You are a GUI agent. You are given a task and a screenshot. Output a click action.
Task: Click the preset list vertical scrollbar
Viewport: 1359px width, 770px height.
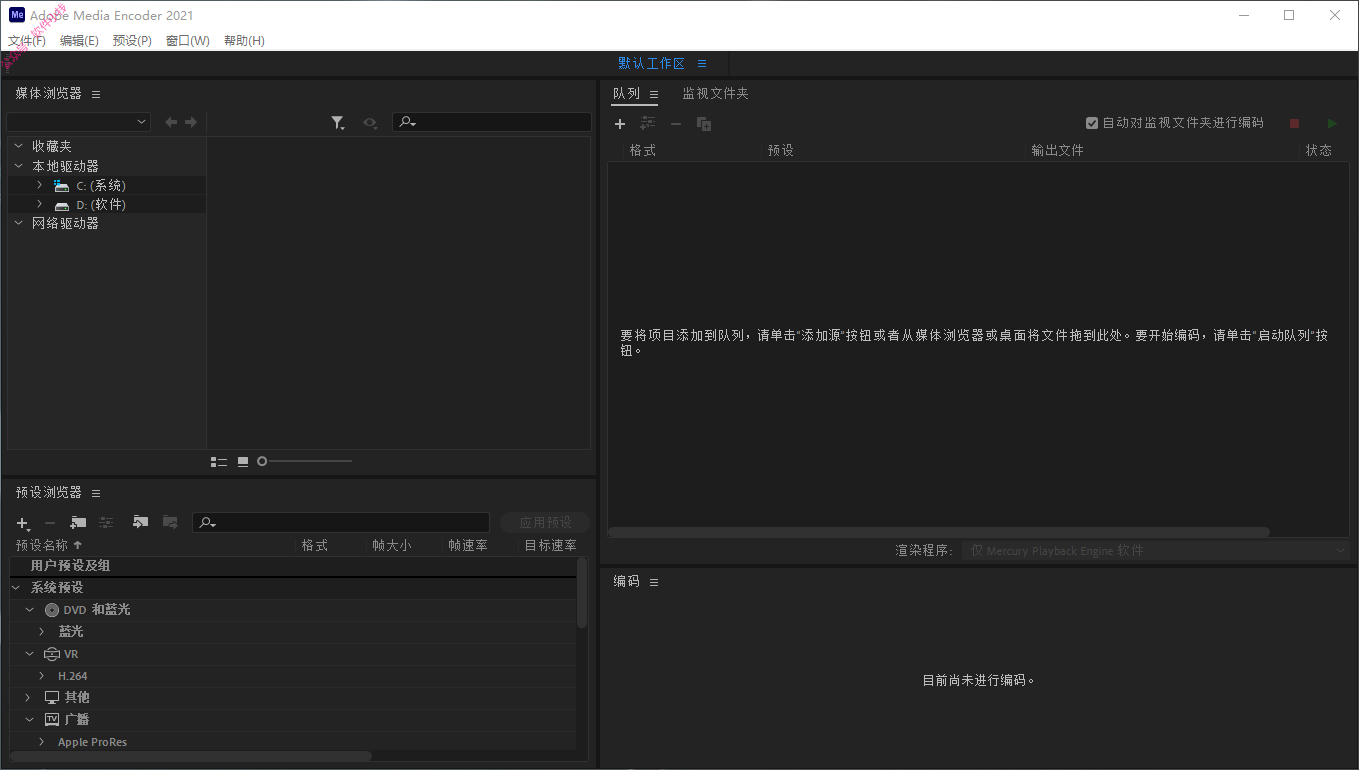[x=582, y=593]
